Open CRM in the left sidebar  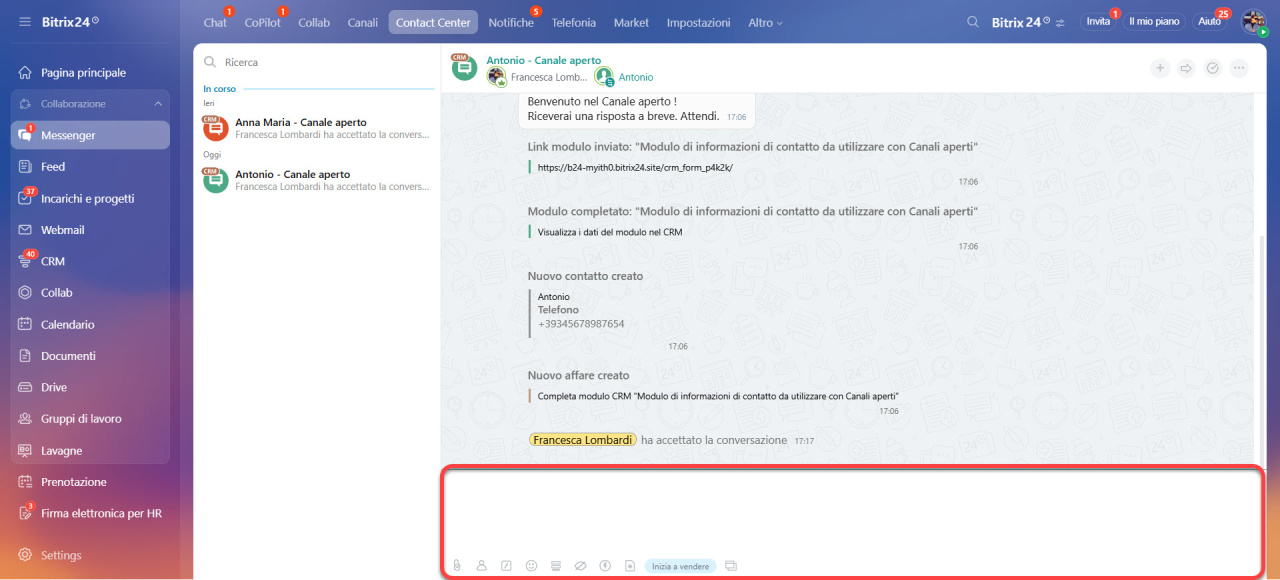point(90,261)
